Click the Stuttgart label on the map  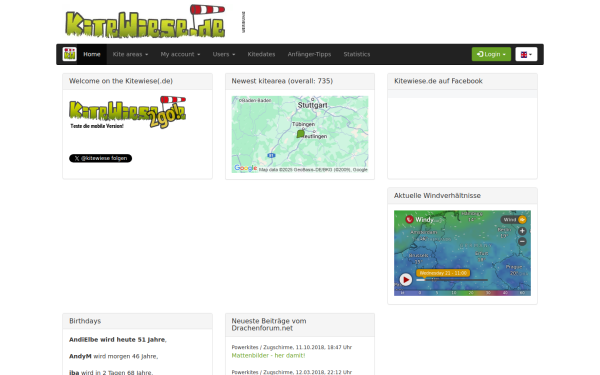(x=313, y=105)
